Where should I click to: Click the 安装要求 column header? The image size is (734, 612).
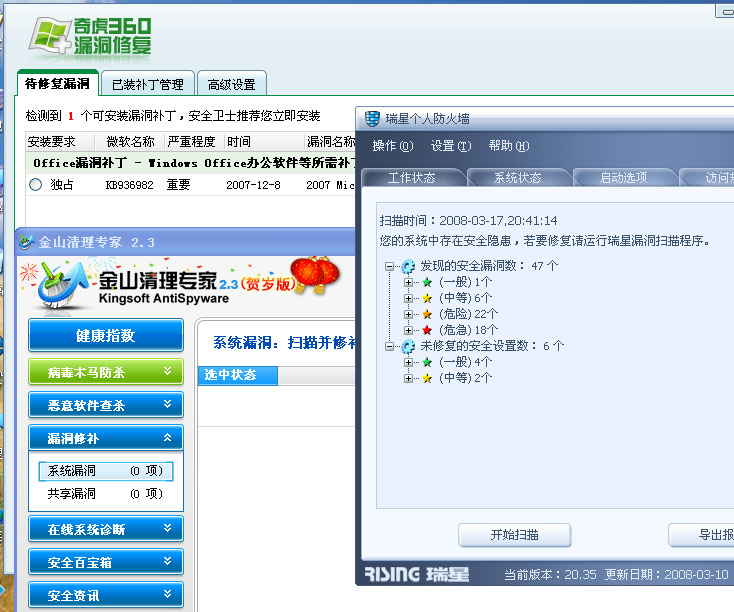[60, 141]
